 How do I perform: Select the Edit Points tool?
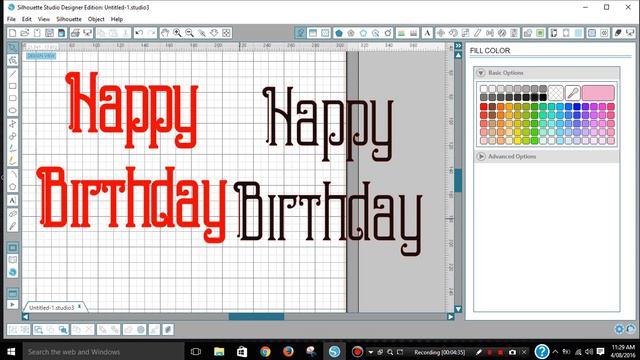click(13, 60)
